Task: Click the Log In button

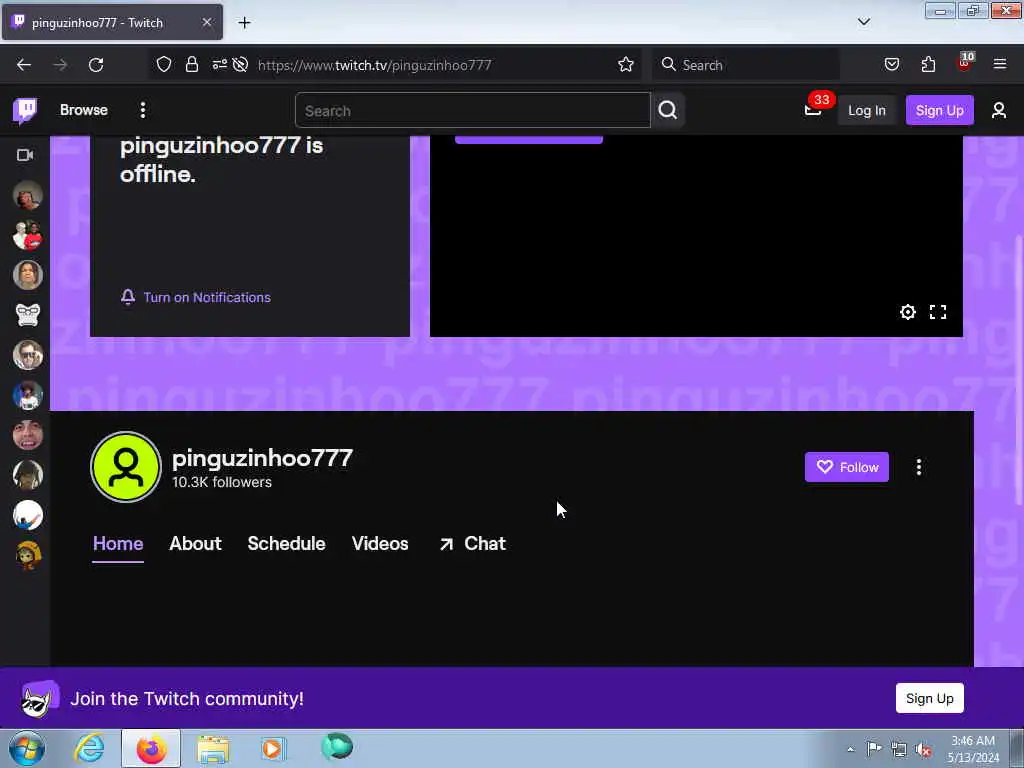Action: (x=867, y=110)
